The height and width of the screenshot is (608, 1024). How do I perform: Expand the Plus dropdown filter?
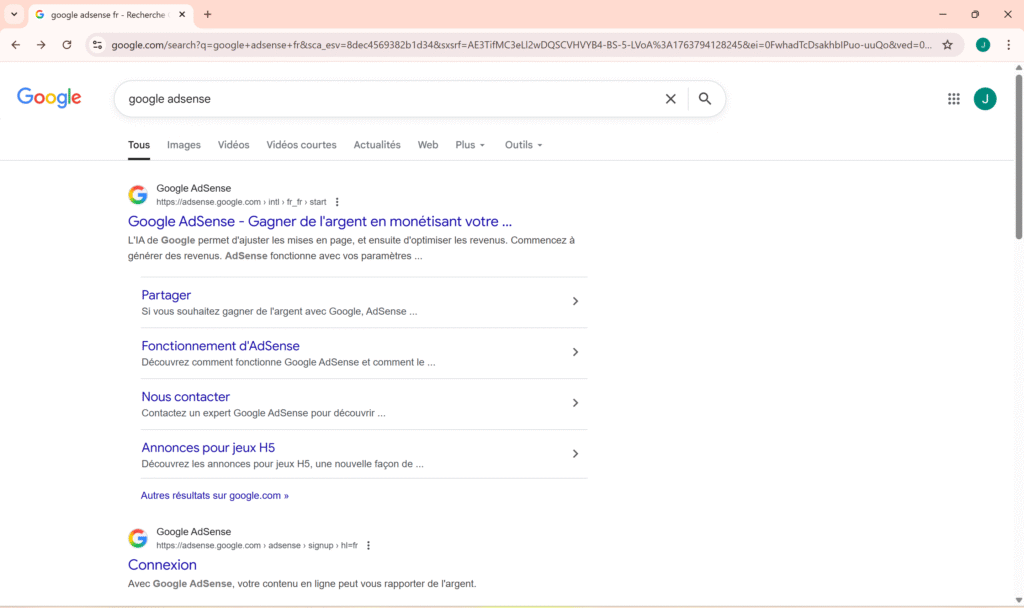coord(470,145)
